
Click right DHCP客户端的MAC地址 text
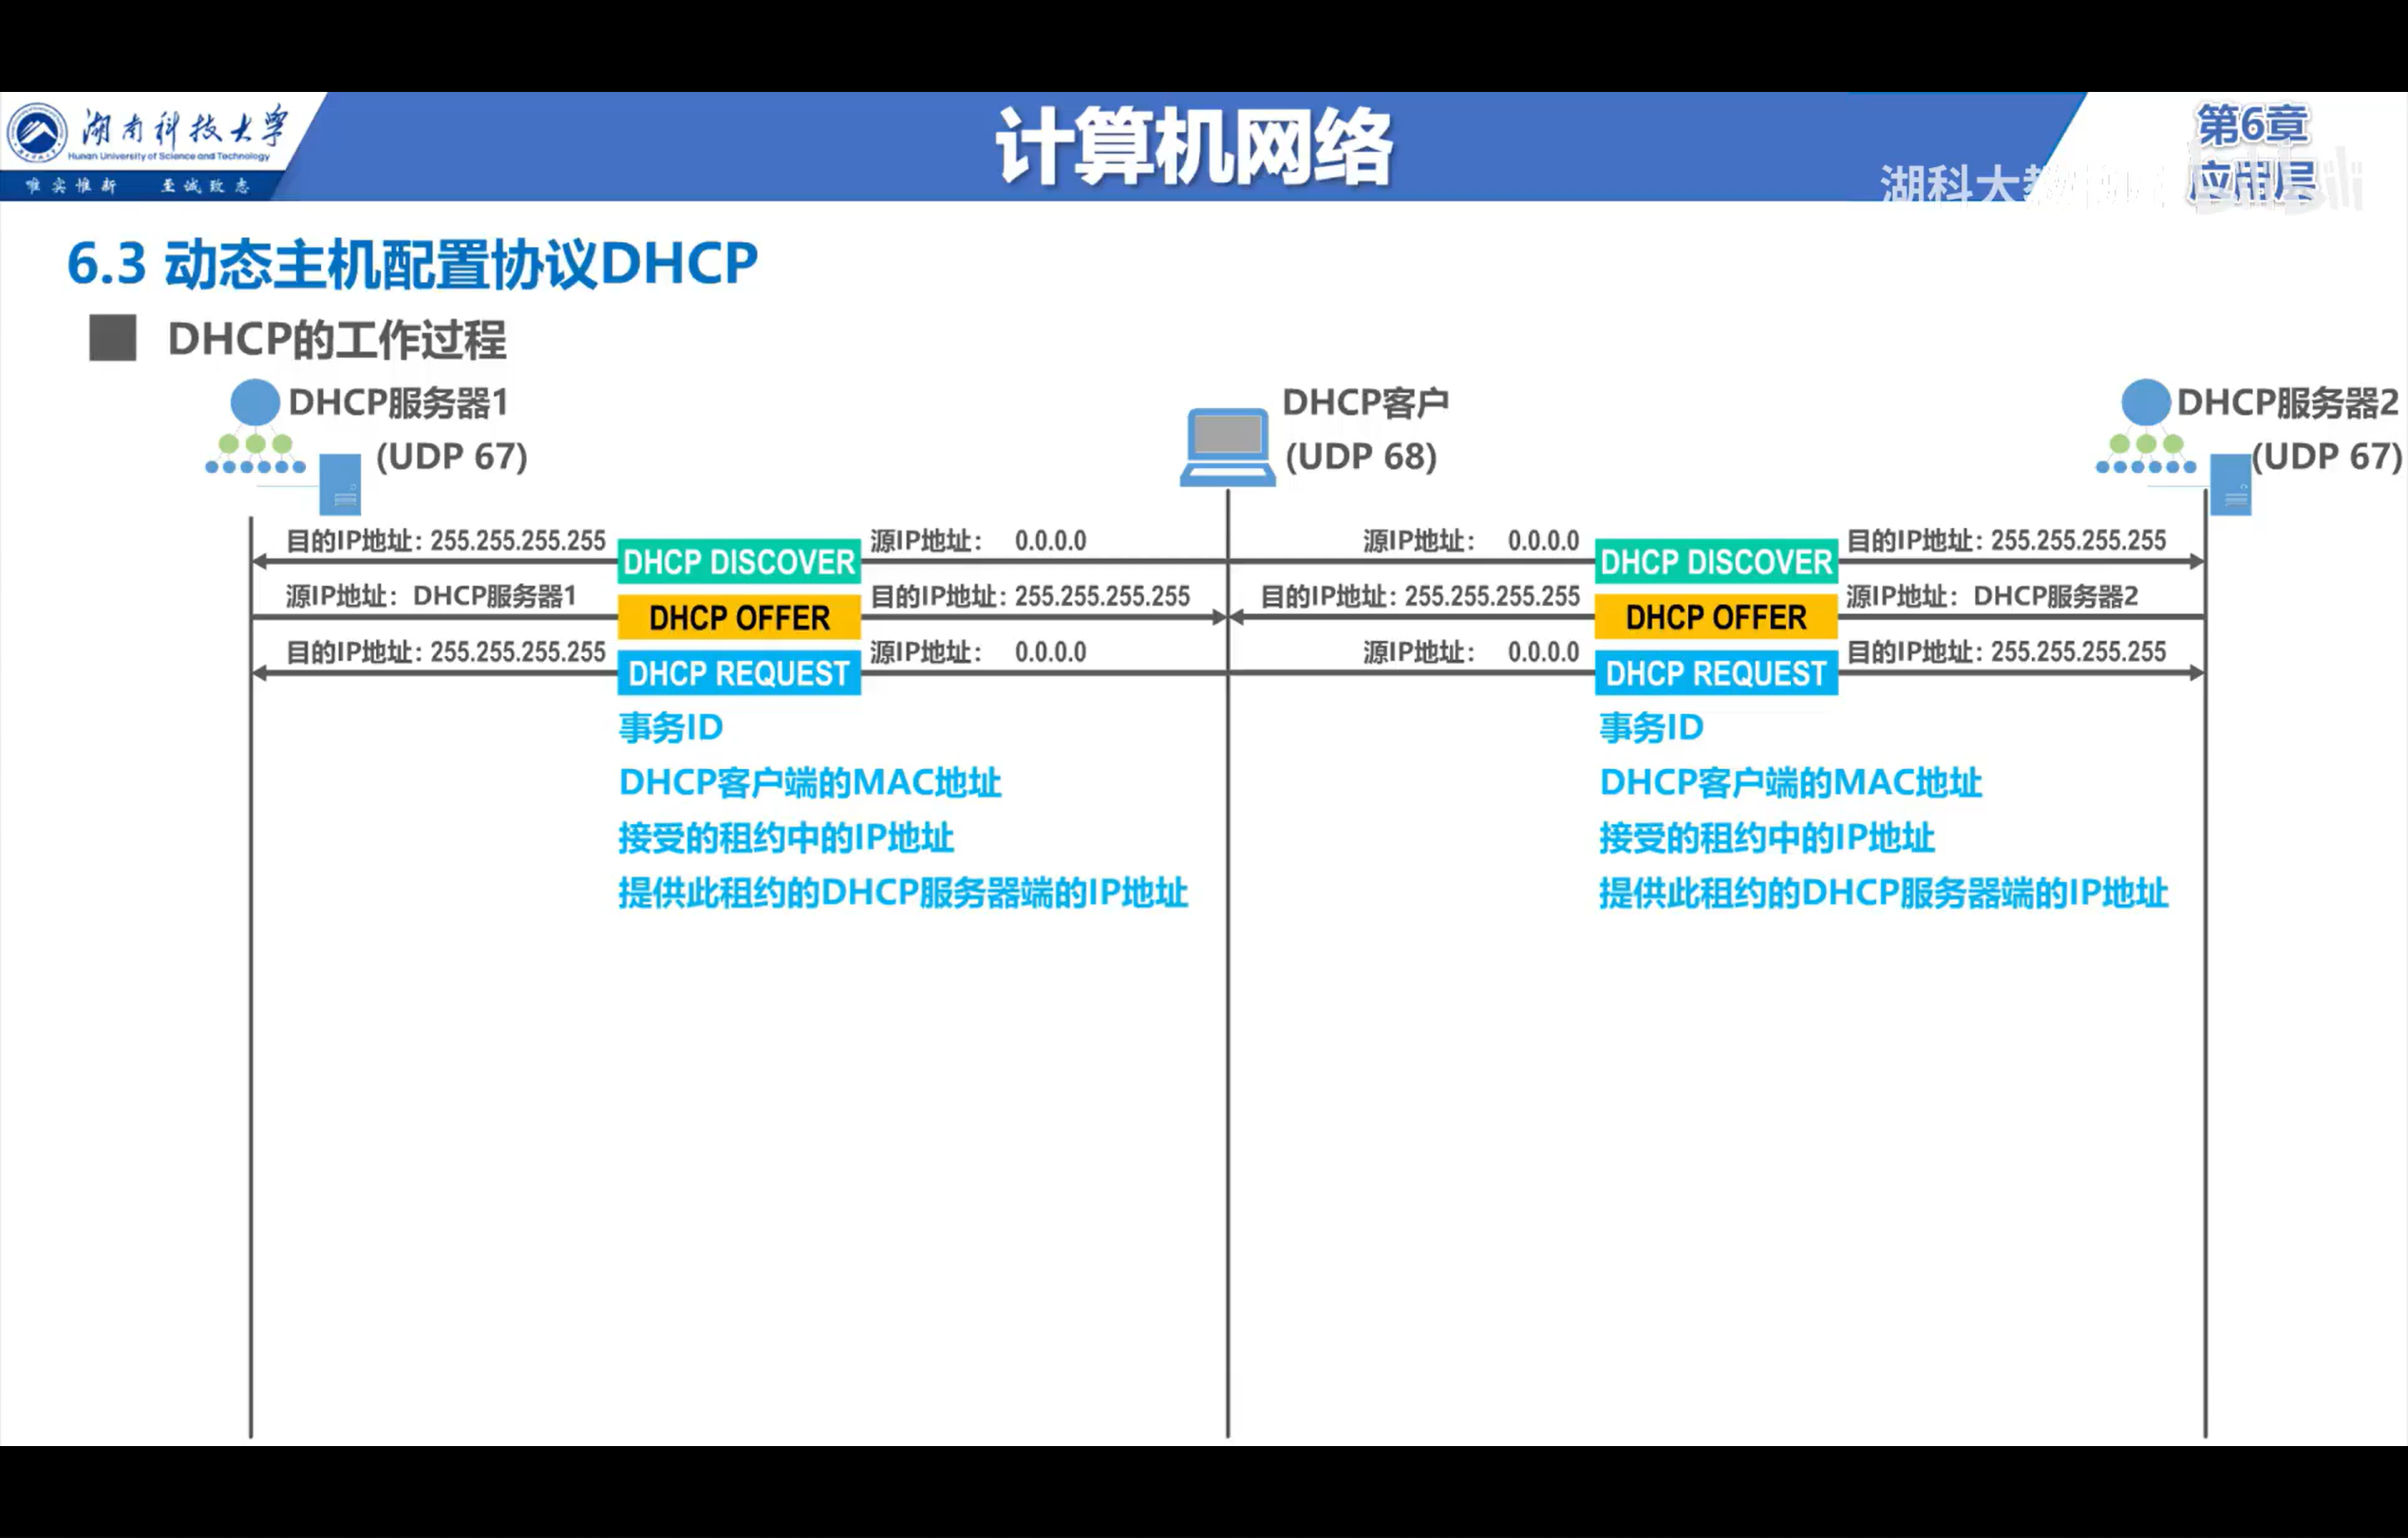(x=1790, y=783)
